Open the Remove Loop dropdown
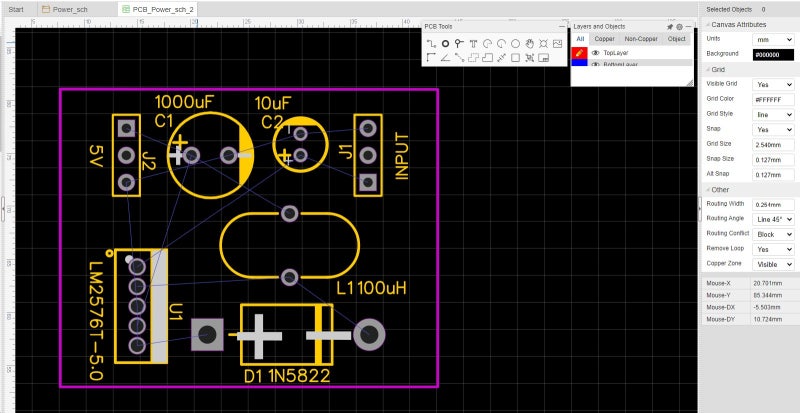This screenshot has height=413, width=800. pos(773,250)
